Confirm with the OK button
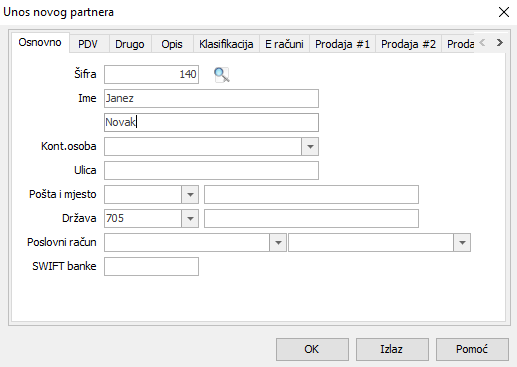The width and height of the screenshot is (517, 367). (x=312, y=349)
